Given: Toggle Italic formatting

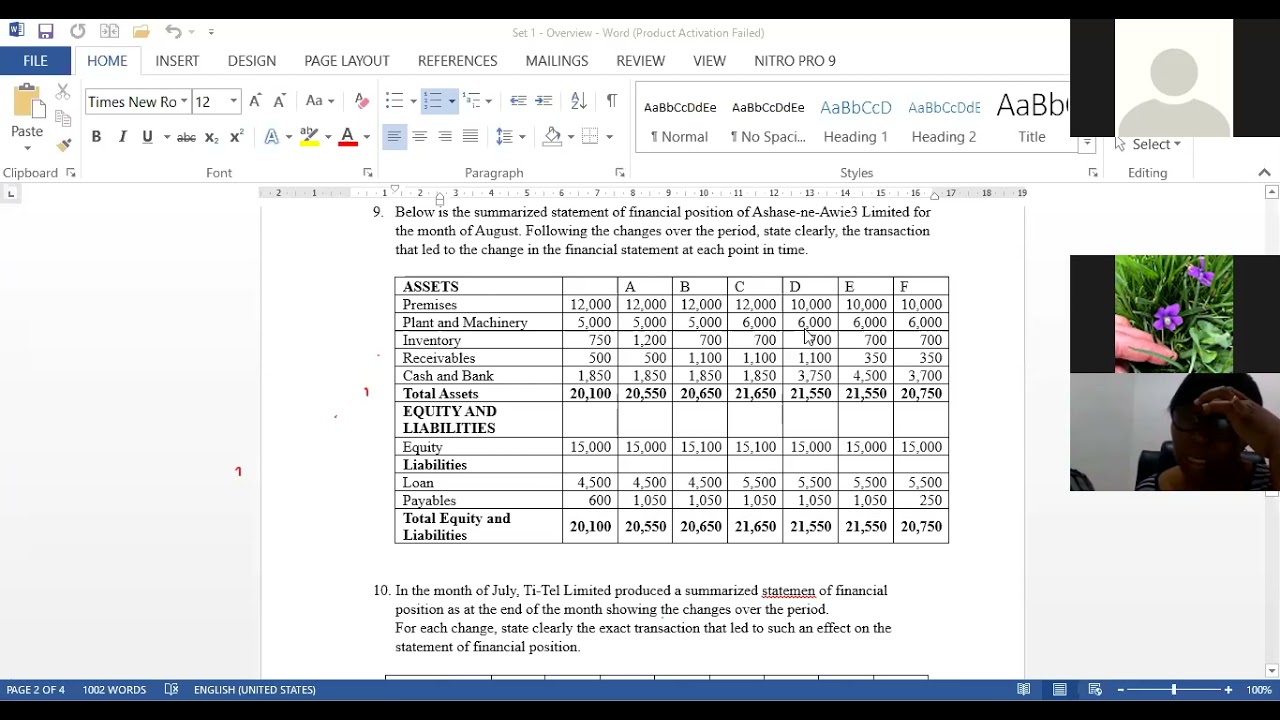Looking at the screenshot, I should click(x=122, y=137).
